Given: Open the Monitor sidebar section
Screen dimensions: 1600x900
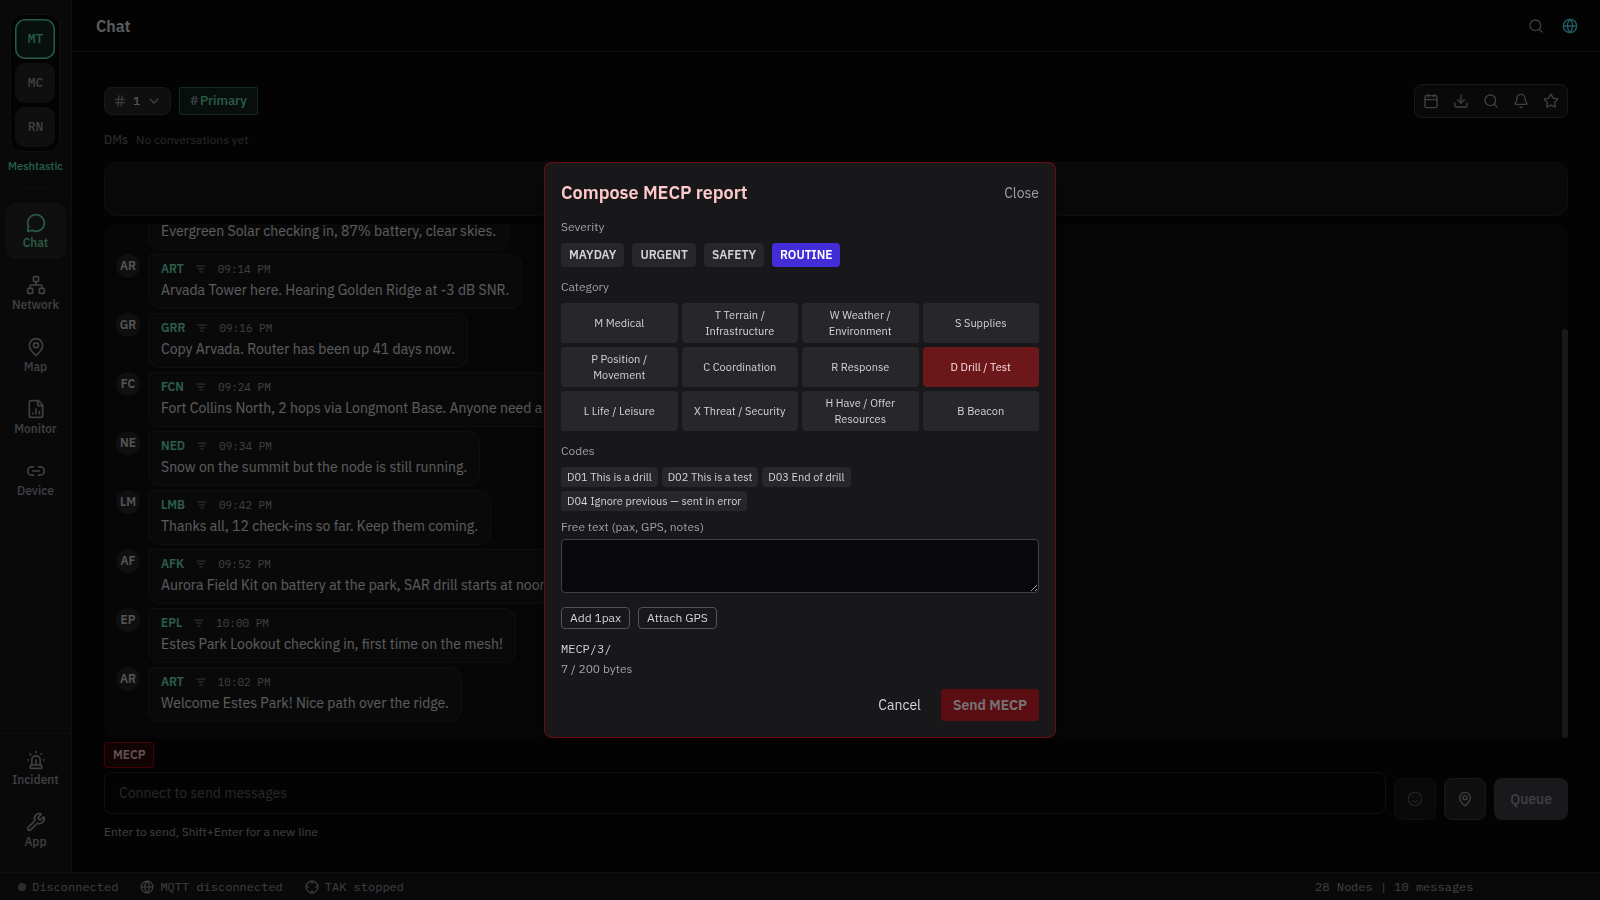Looking at the screenshot, I should click(35, 418).
